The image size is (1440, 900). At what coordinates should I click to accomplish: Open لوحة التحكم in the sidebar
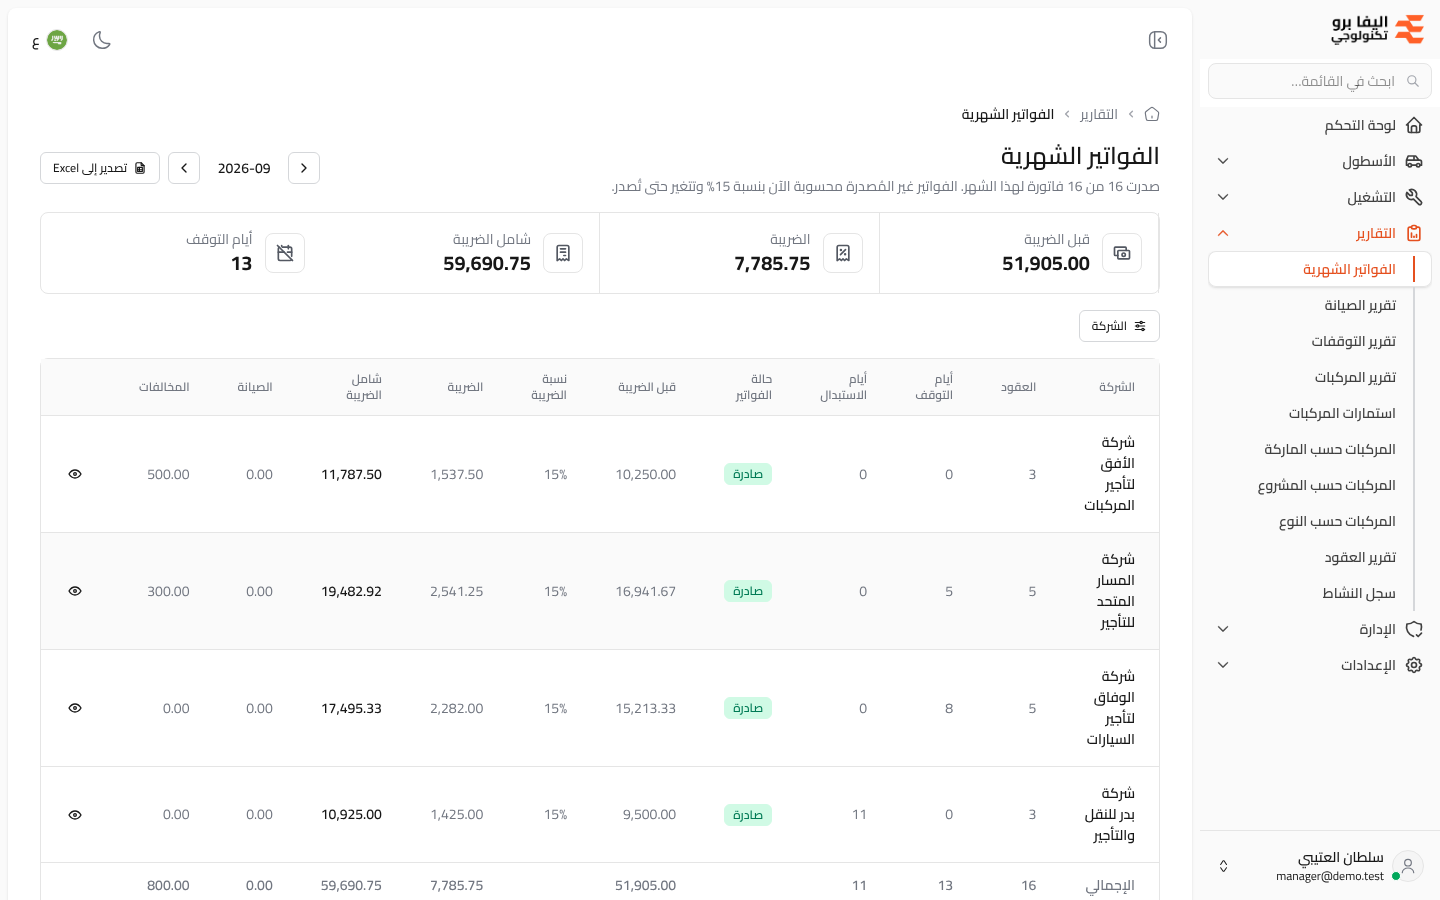pyautogui.click(x=1320, y=125)
